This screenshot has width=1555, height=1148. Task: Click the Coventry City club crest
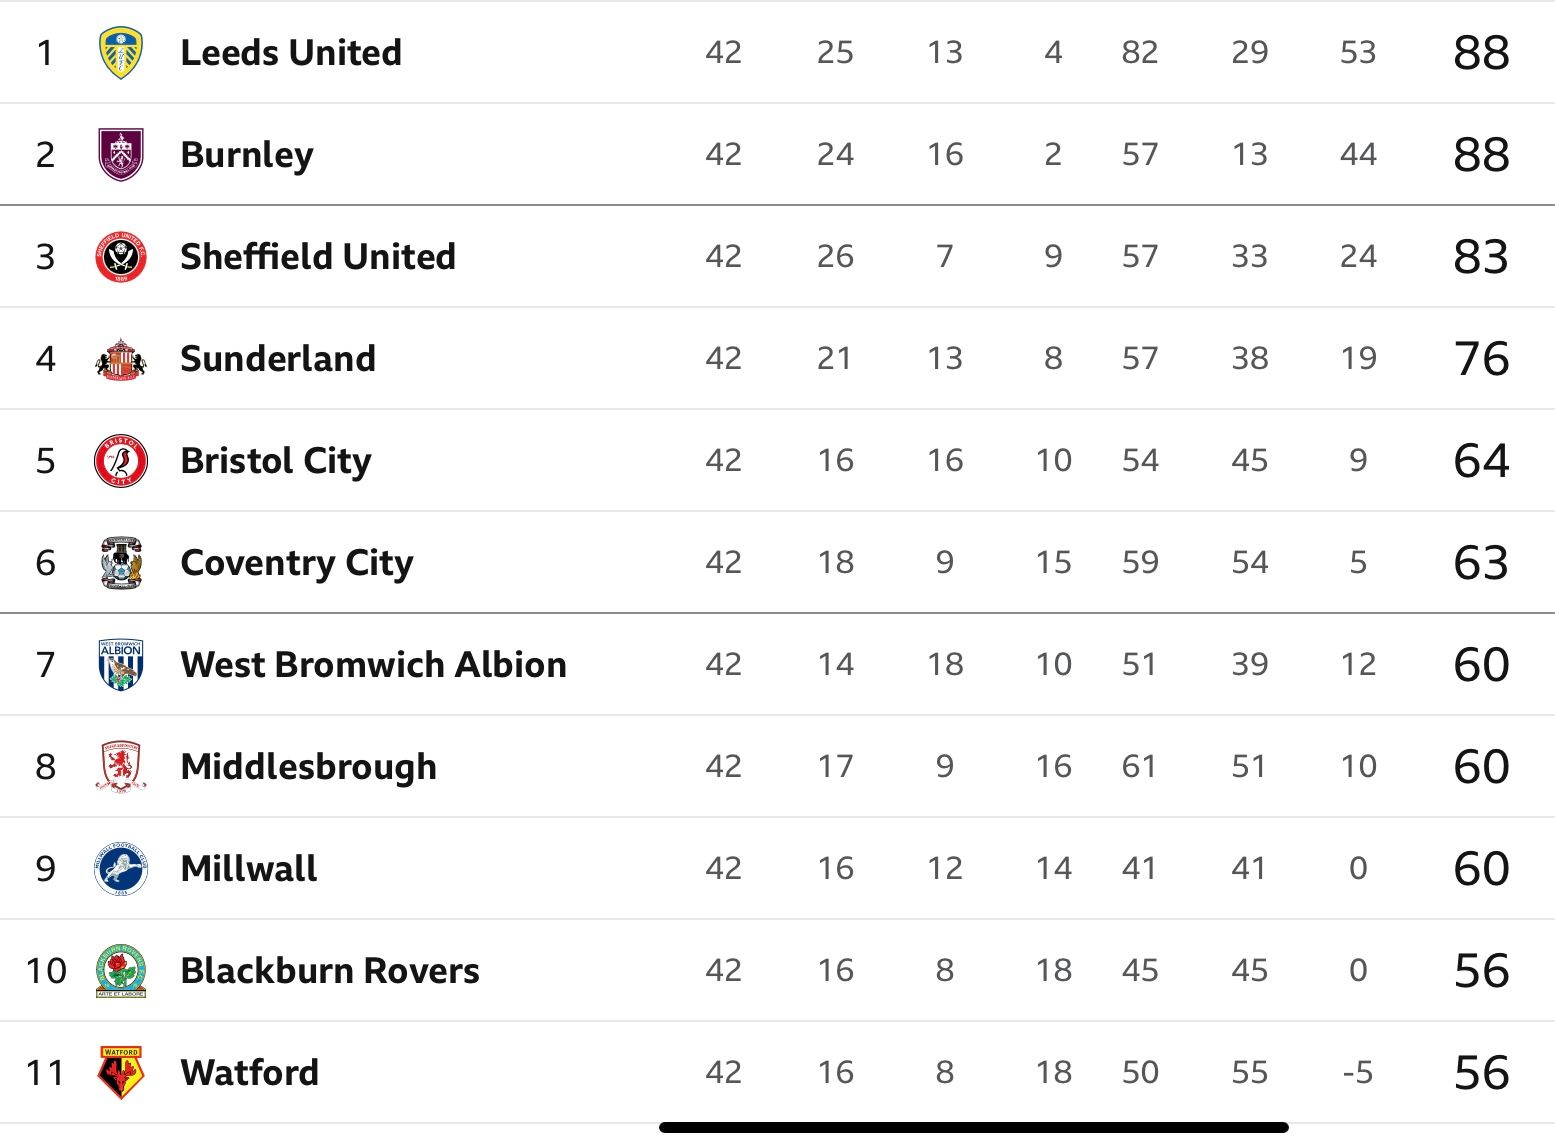[x=121, y=563]
